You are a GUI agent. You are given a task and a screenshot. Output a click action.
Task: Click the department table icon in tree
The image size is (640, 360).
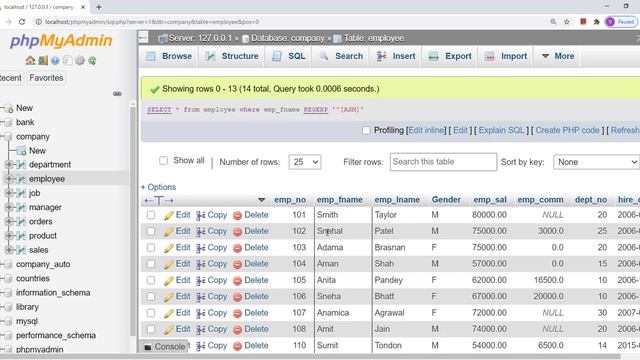click(21, 164)
